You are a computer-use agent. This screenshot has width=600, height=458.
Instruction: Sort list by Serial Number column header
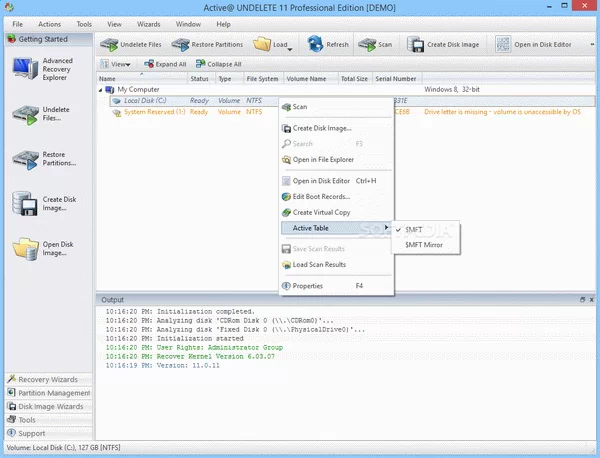coord(397,78)
